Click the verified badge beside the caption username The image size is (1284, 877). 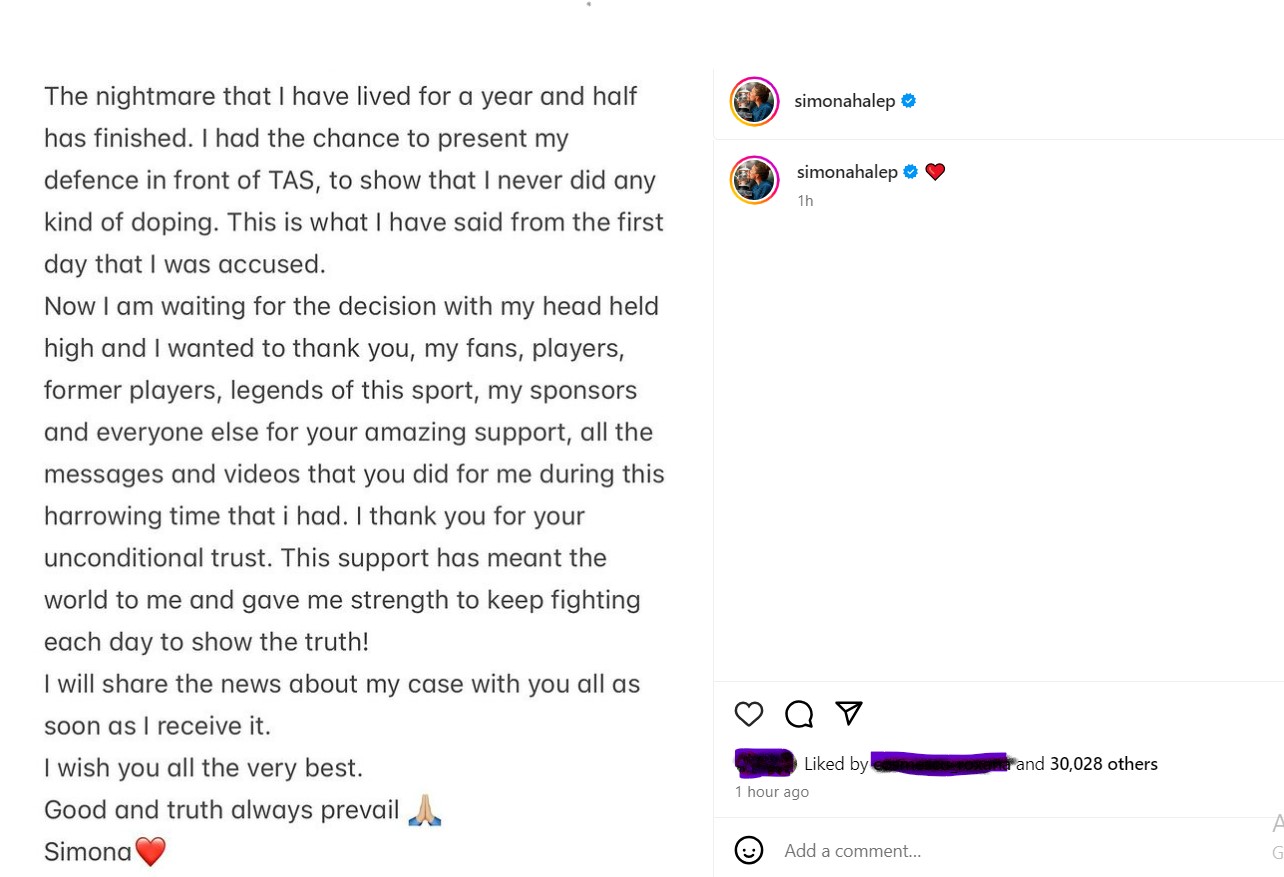tap(910, 172)
